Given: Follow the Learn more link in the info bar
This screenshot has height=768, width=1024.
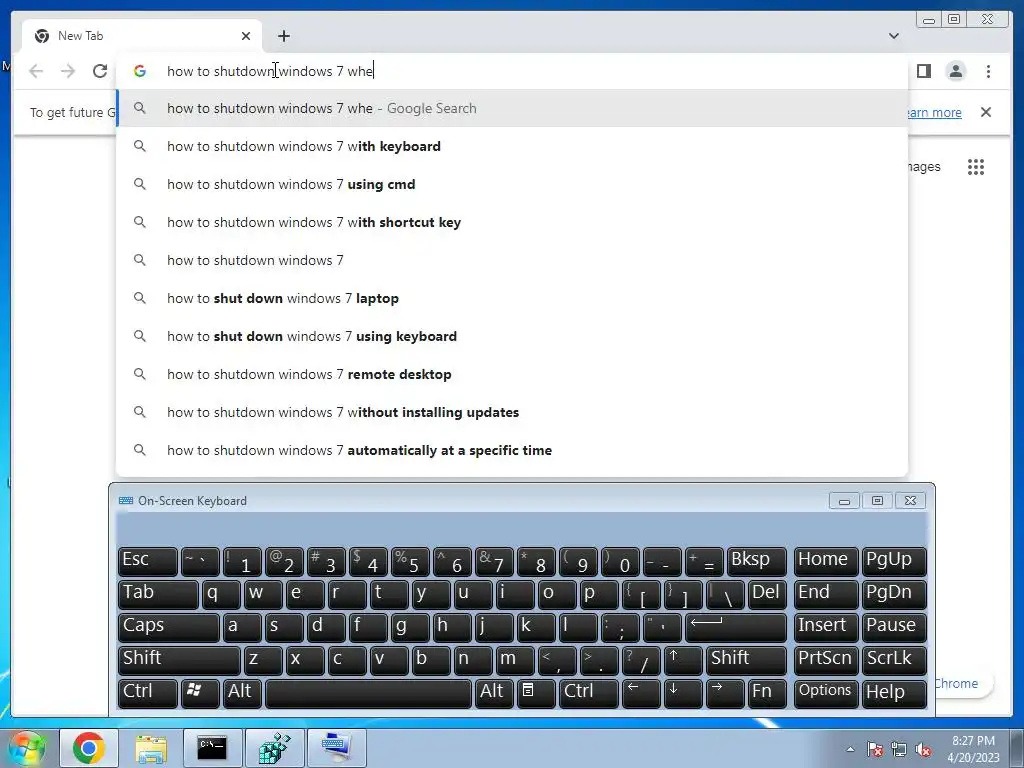Looking at the screenshot, I should coord(935,112).
